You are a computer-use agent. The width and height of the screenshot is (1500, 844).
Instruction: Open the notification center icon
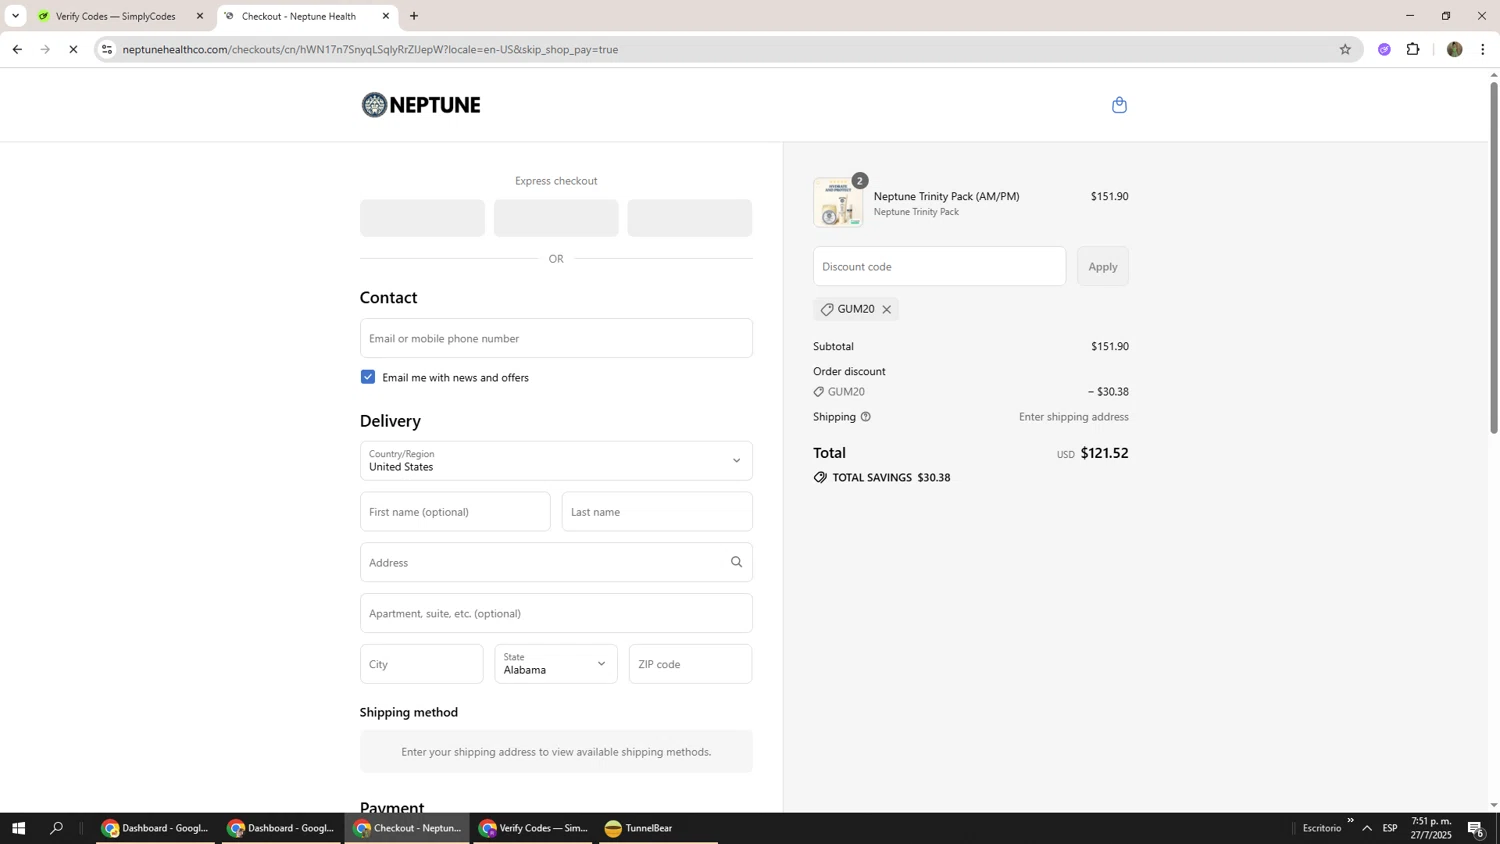point(1476,828)
